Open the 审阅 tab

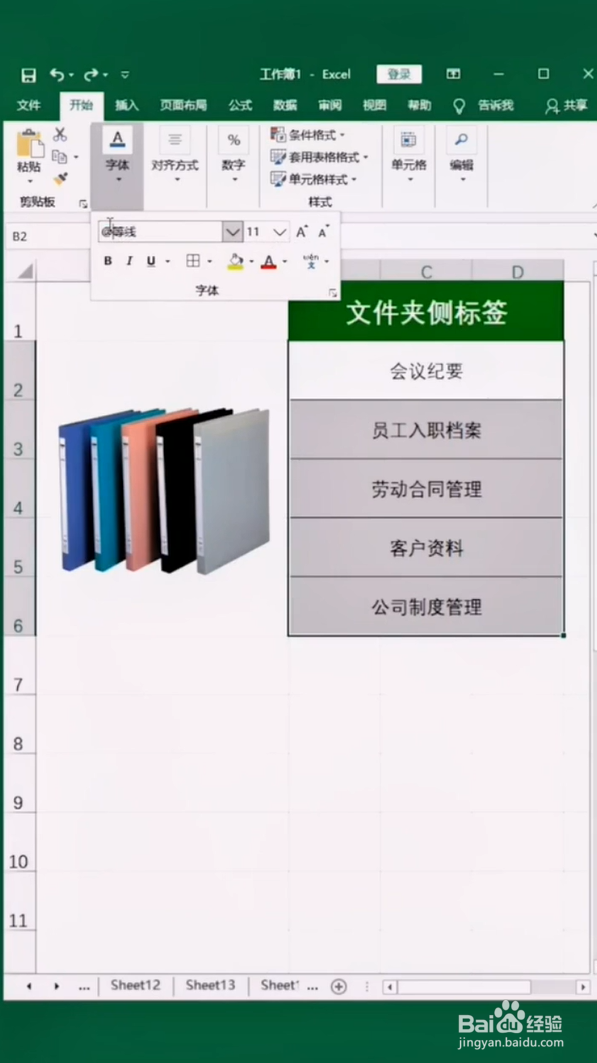click(x=330, y=105)
